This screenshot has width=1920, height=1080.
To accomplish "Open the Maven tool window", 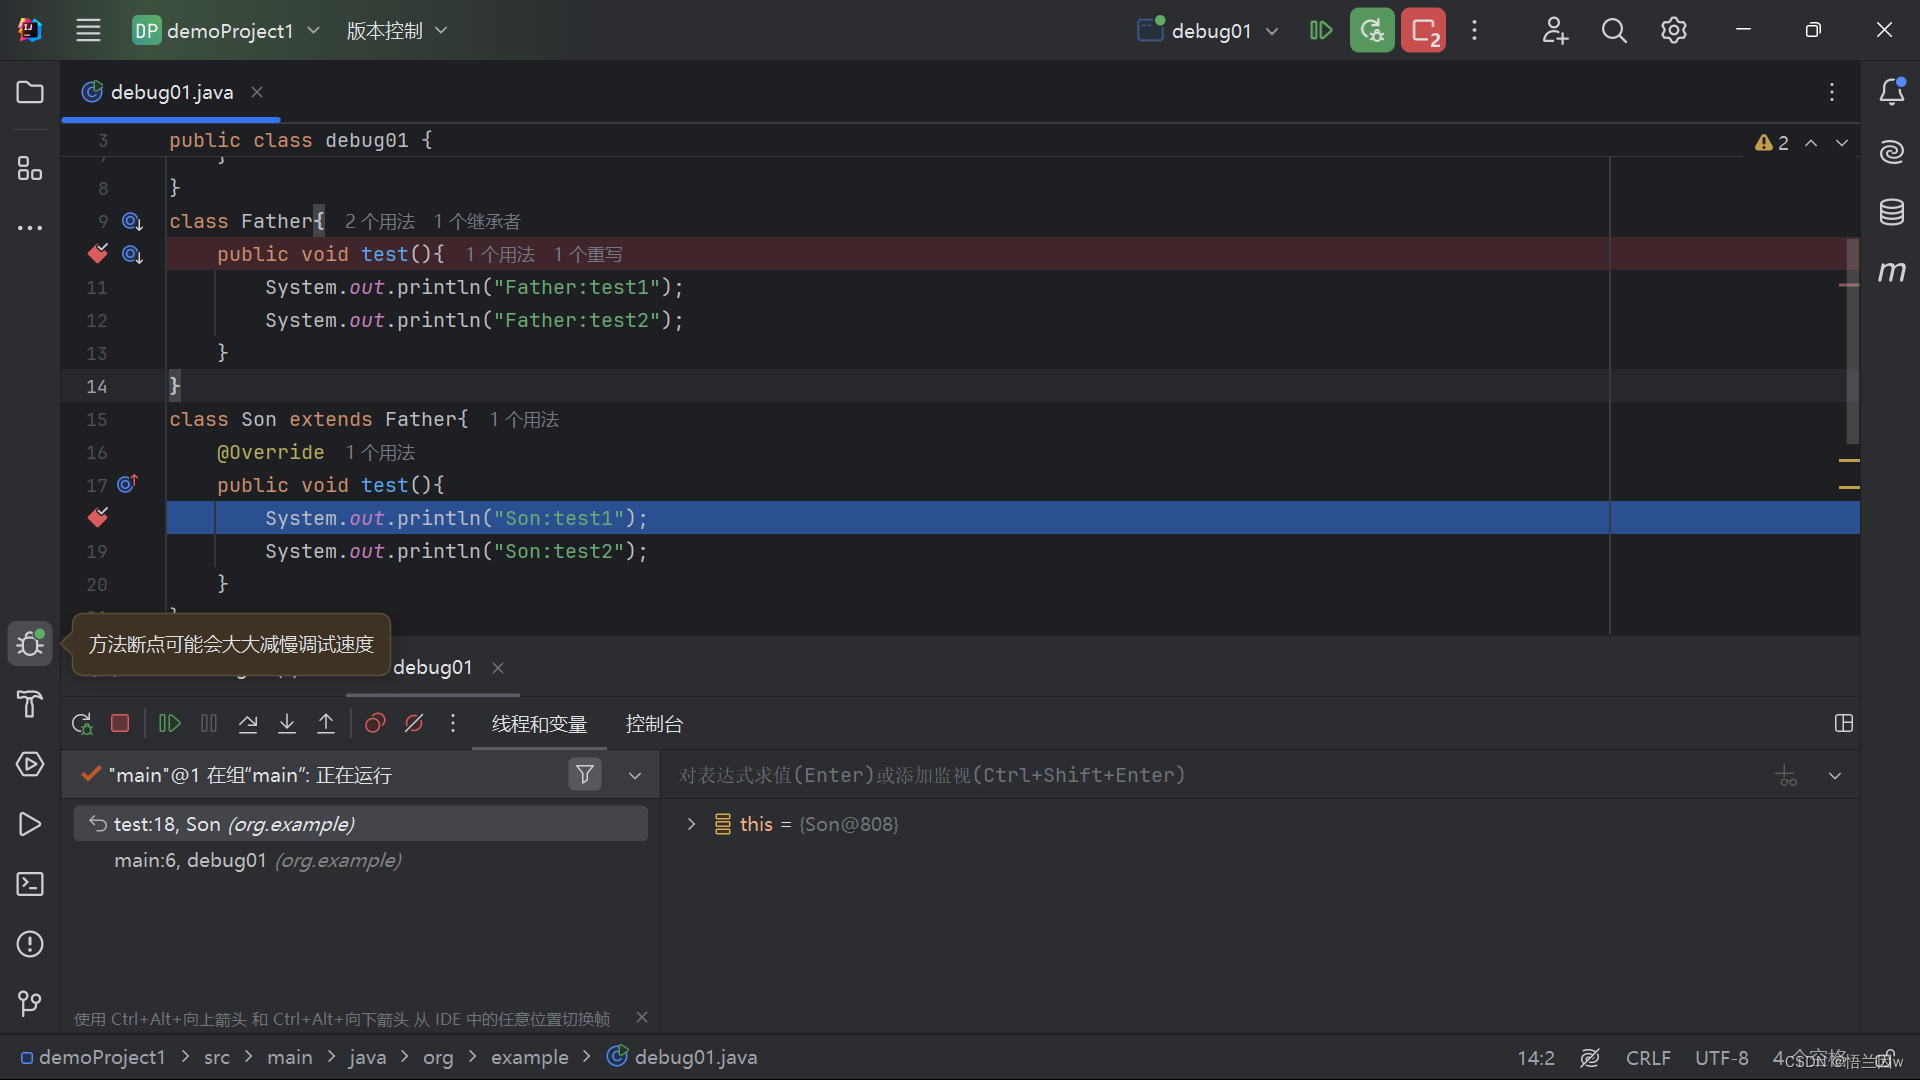I will (x=1891, y=271).
